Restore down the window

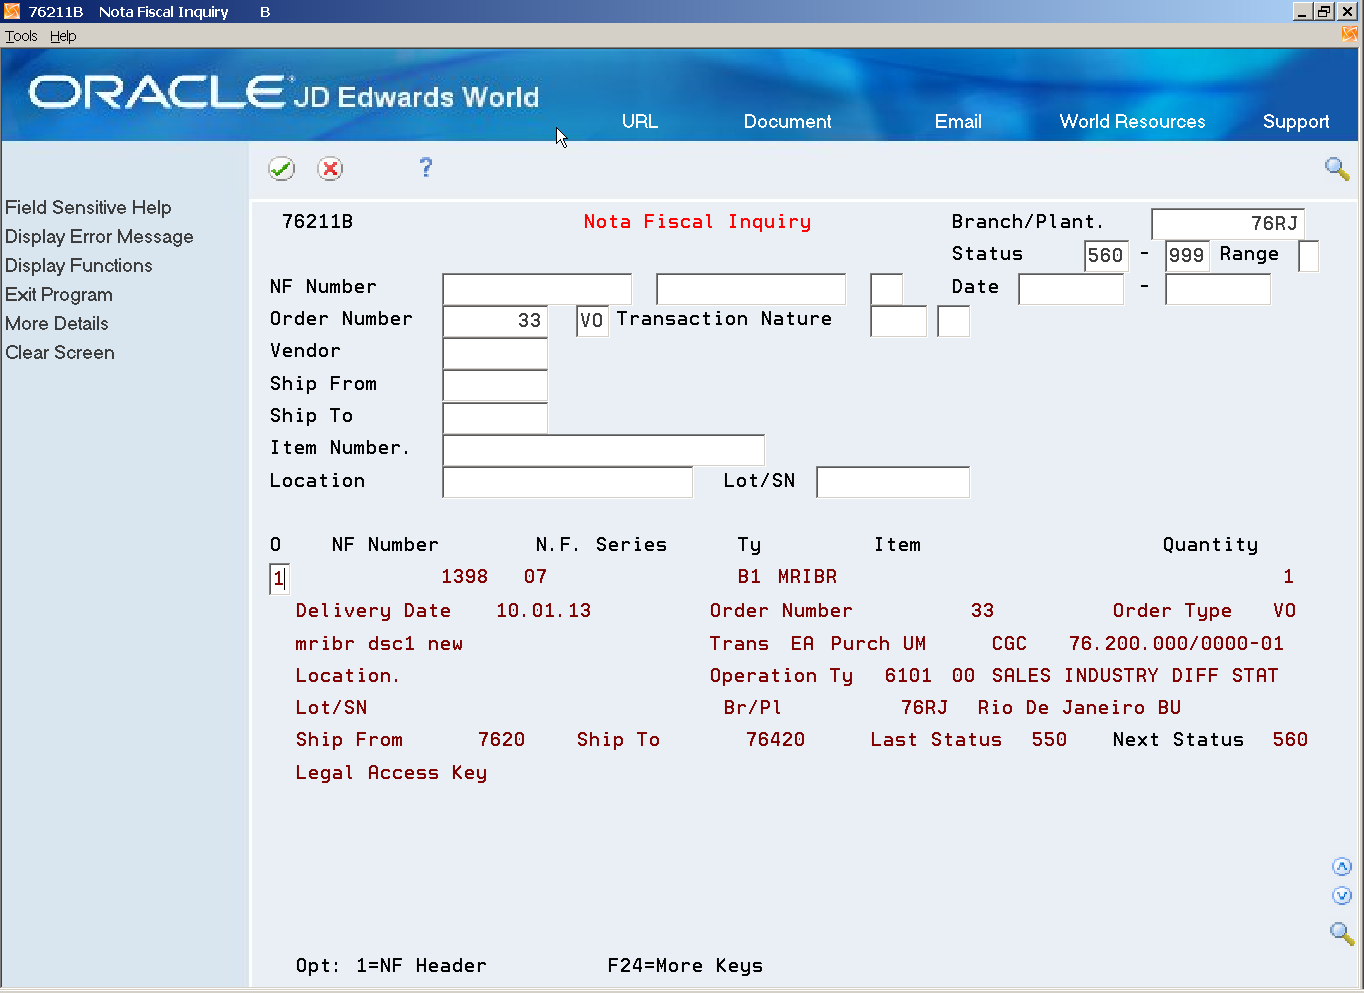tap(1325, 12)
